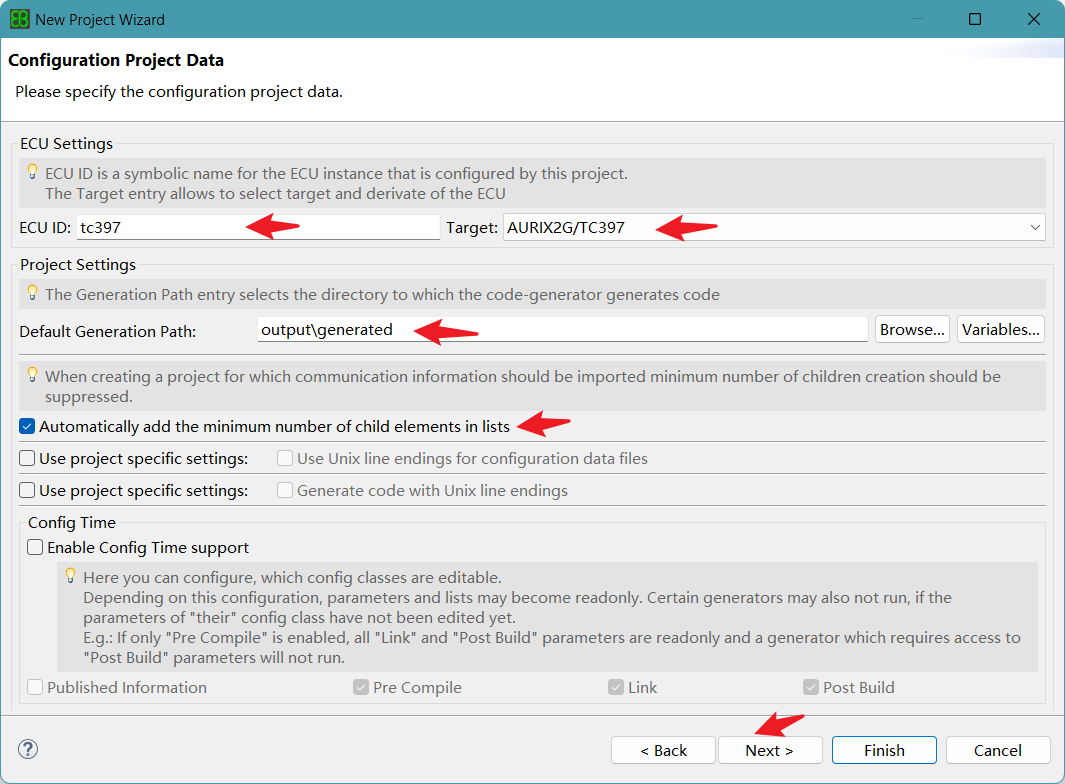The image size is (1065, 784).
Task: Click the ECU ID input field
Action: click(x=258, y=227)
